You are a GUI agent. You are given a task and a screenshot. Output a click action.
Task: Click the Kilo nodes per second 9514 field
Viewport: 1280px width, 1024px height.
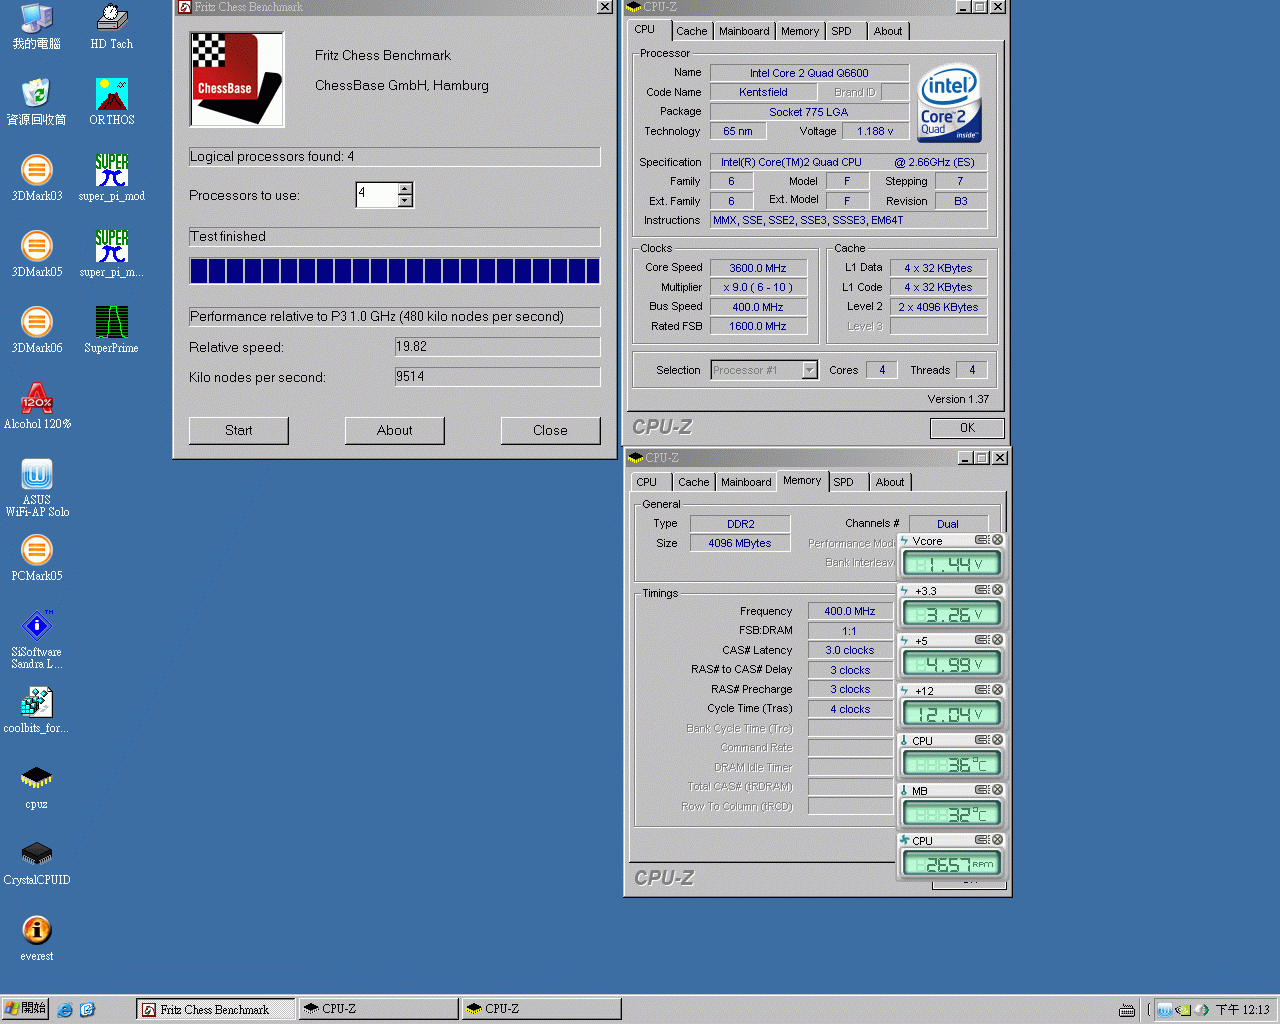click(x=498, y=377)
